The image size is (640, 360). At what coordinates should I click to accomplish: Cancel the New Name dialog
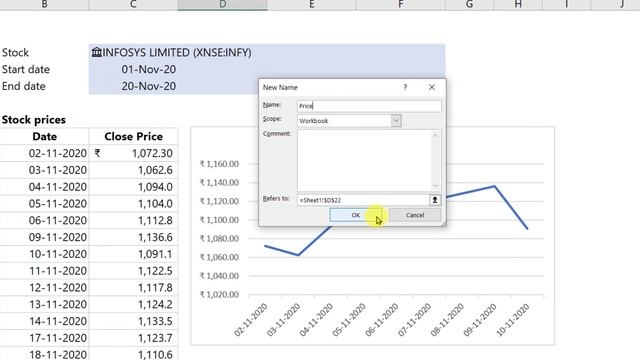click(x=415, y=215)
